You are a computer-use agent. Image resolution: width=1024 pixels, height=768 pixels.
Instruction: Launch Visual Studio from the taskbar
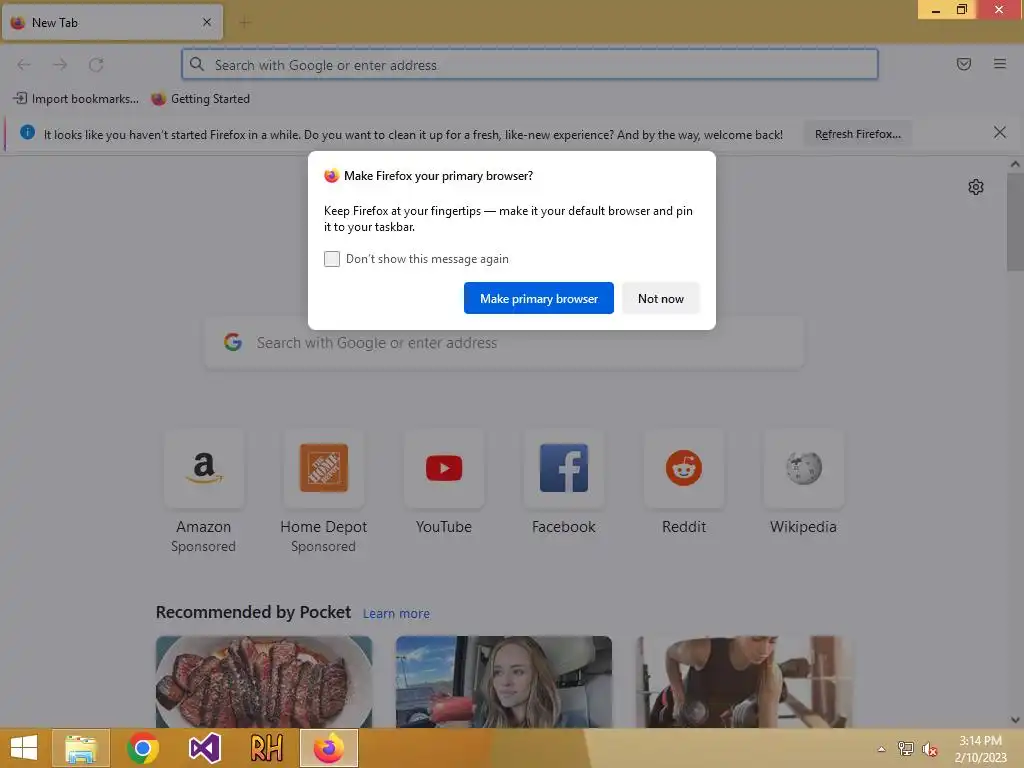tap(204, 748)
